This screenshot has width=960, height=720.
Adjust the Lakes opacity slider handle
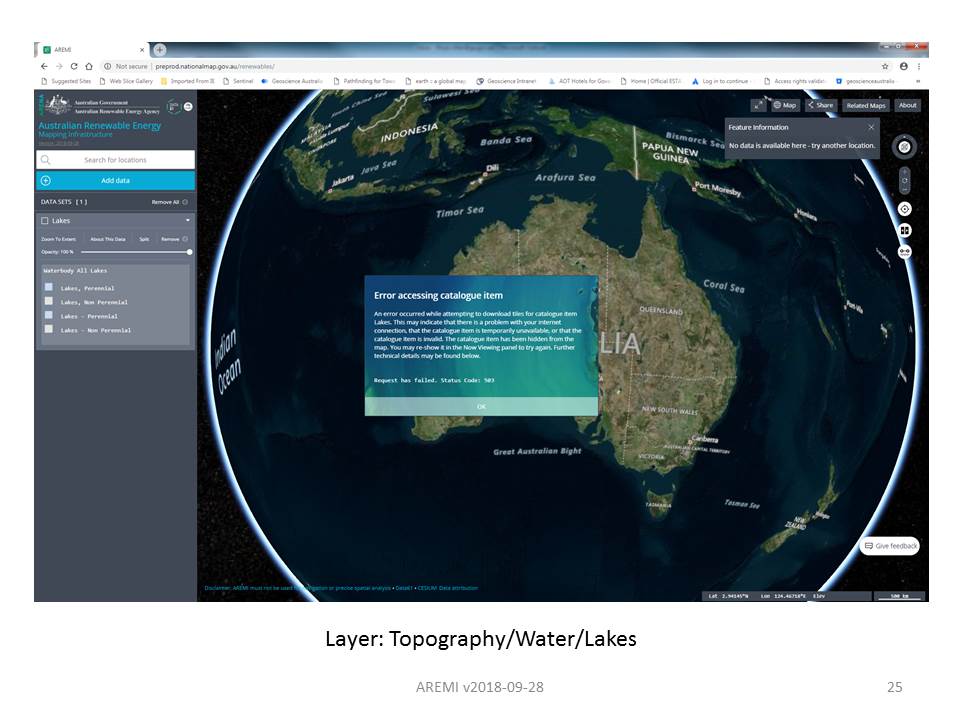190,252
